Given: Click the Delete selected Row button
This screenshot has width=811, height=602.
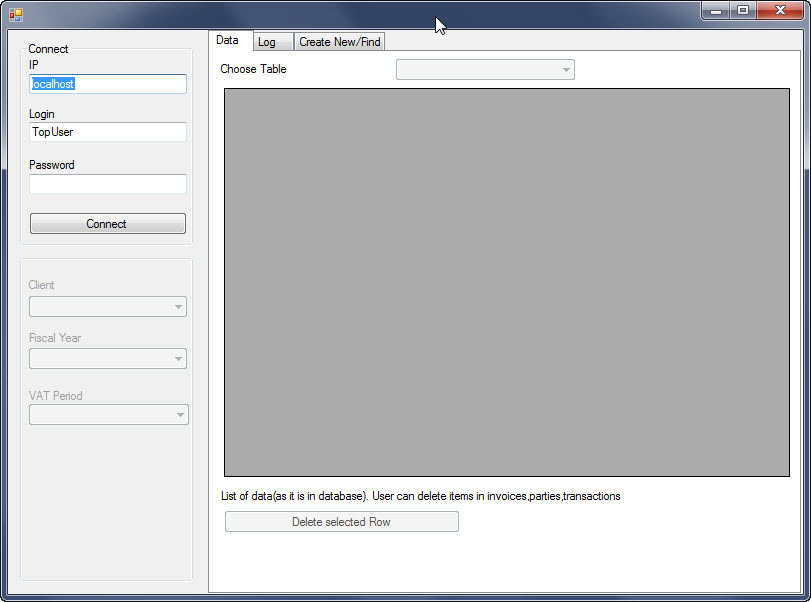Looking at the screenshot, I should pyautogui.click(x=341, y=522).
